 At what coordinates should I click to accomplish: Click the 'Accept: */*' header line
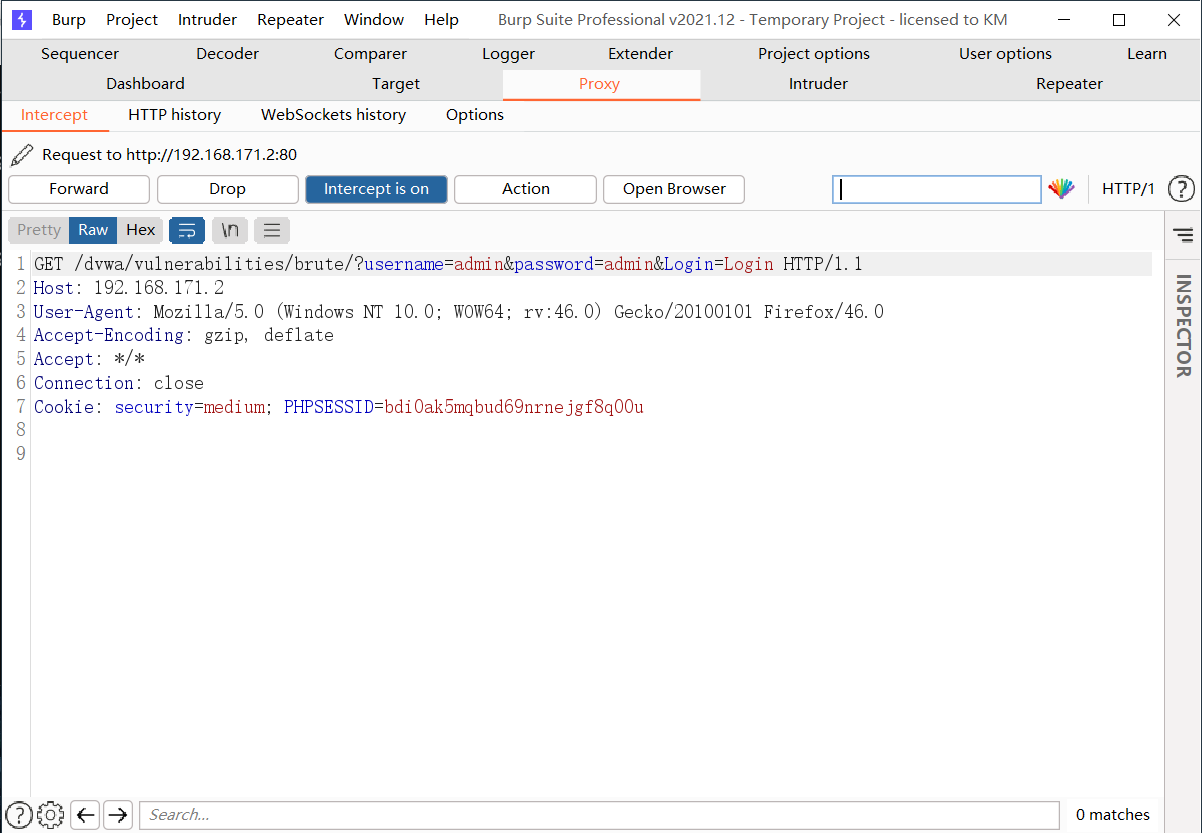(x=89, y=359)
